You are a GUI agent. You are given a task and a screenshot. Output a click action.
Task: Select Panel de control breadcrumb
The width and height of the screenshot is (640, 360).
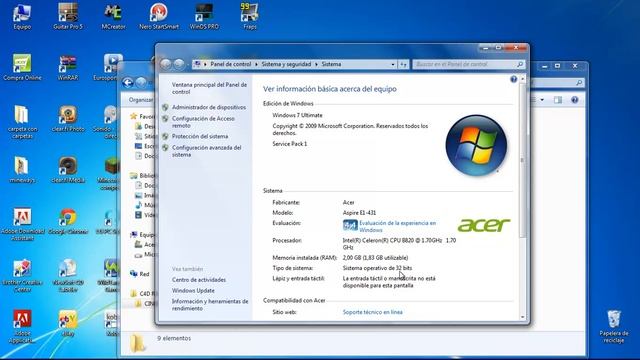[231, 64]
